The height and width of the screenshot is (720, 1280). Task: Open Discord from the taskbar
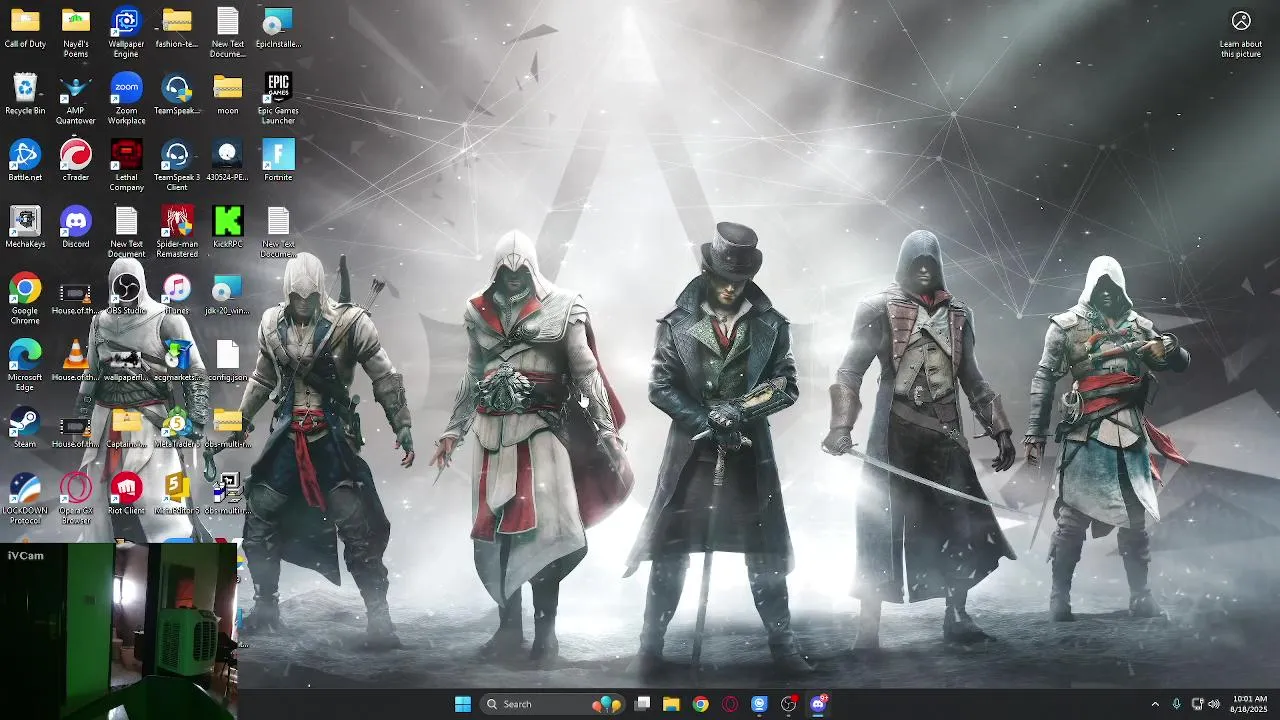818,704
